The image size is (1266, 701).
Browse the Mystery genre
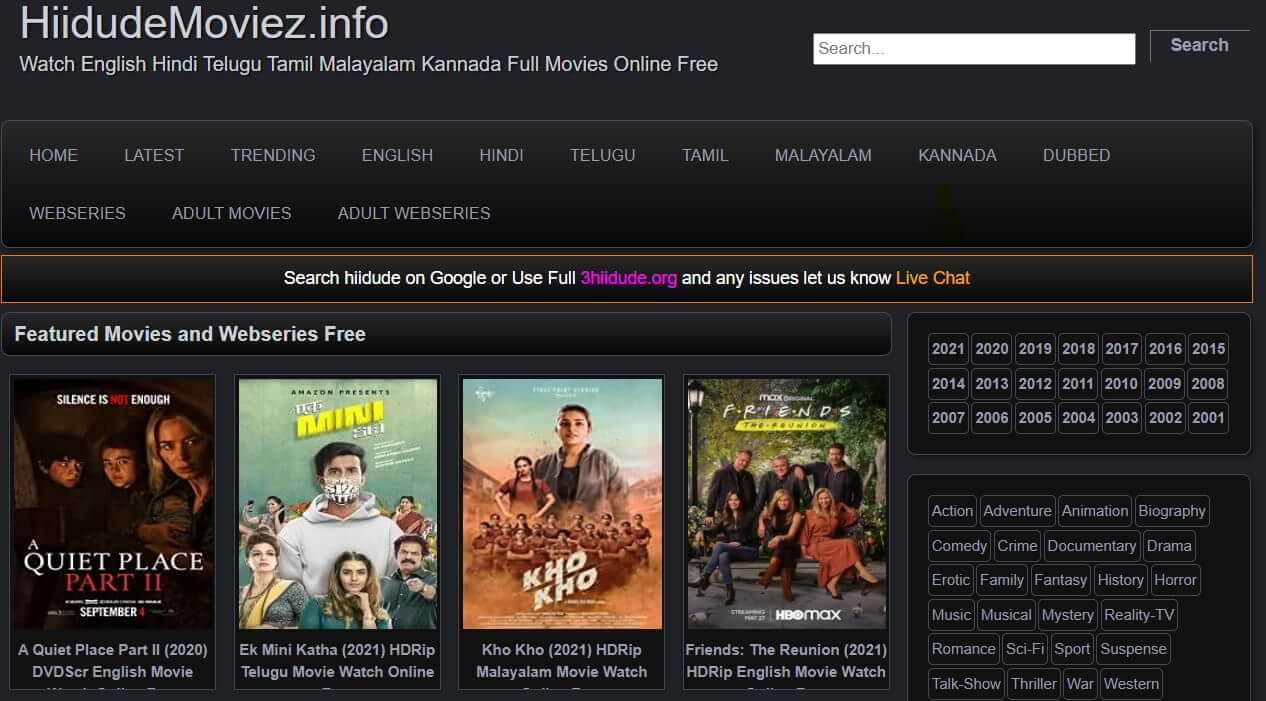[1067, 615]
